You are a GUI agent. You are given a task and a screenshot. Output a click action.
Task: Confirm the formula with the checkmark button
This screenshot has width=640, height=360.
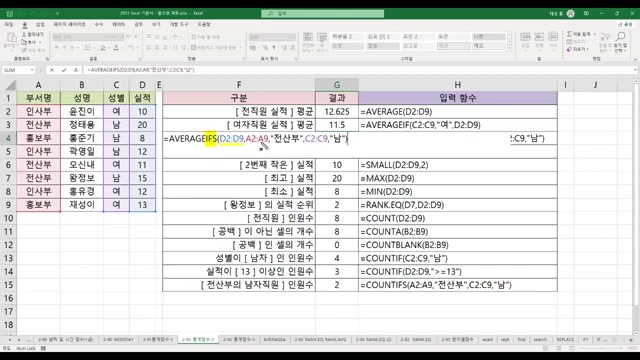point(64,70)
